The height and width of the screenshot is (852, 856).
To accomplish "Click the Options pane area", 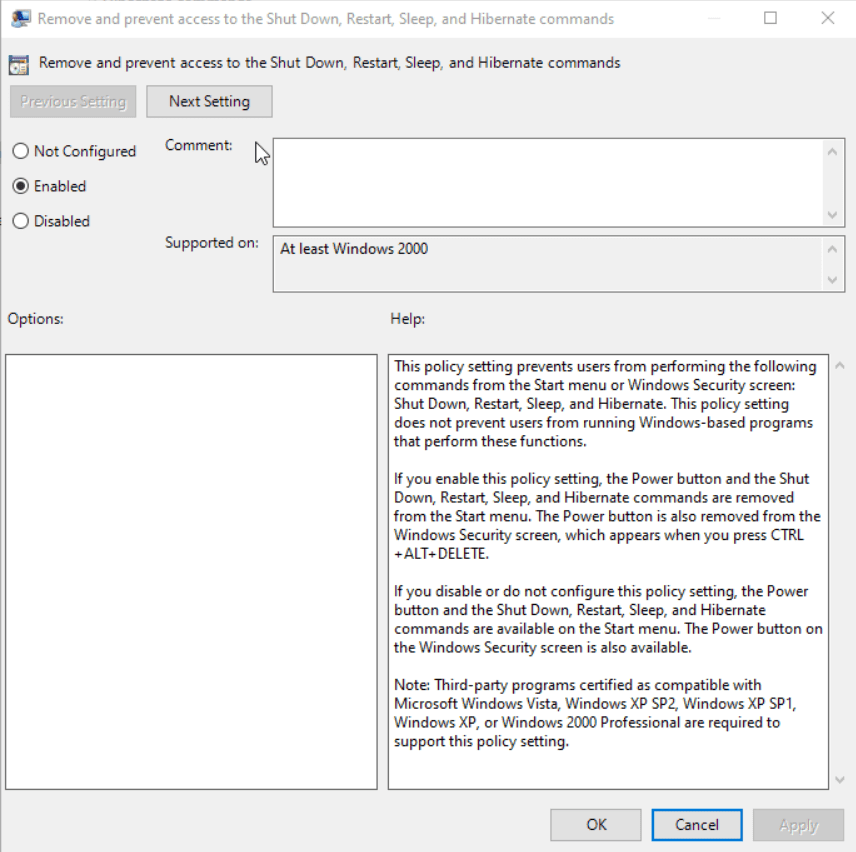I will click(x=191, y=571).
